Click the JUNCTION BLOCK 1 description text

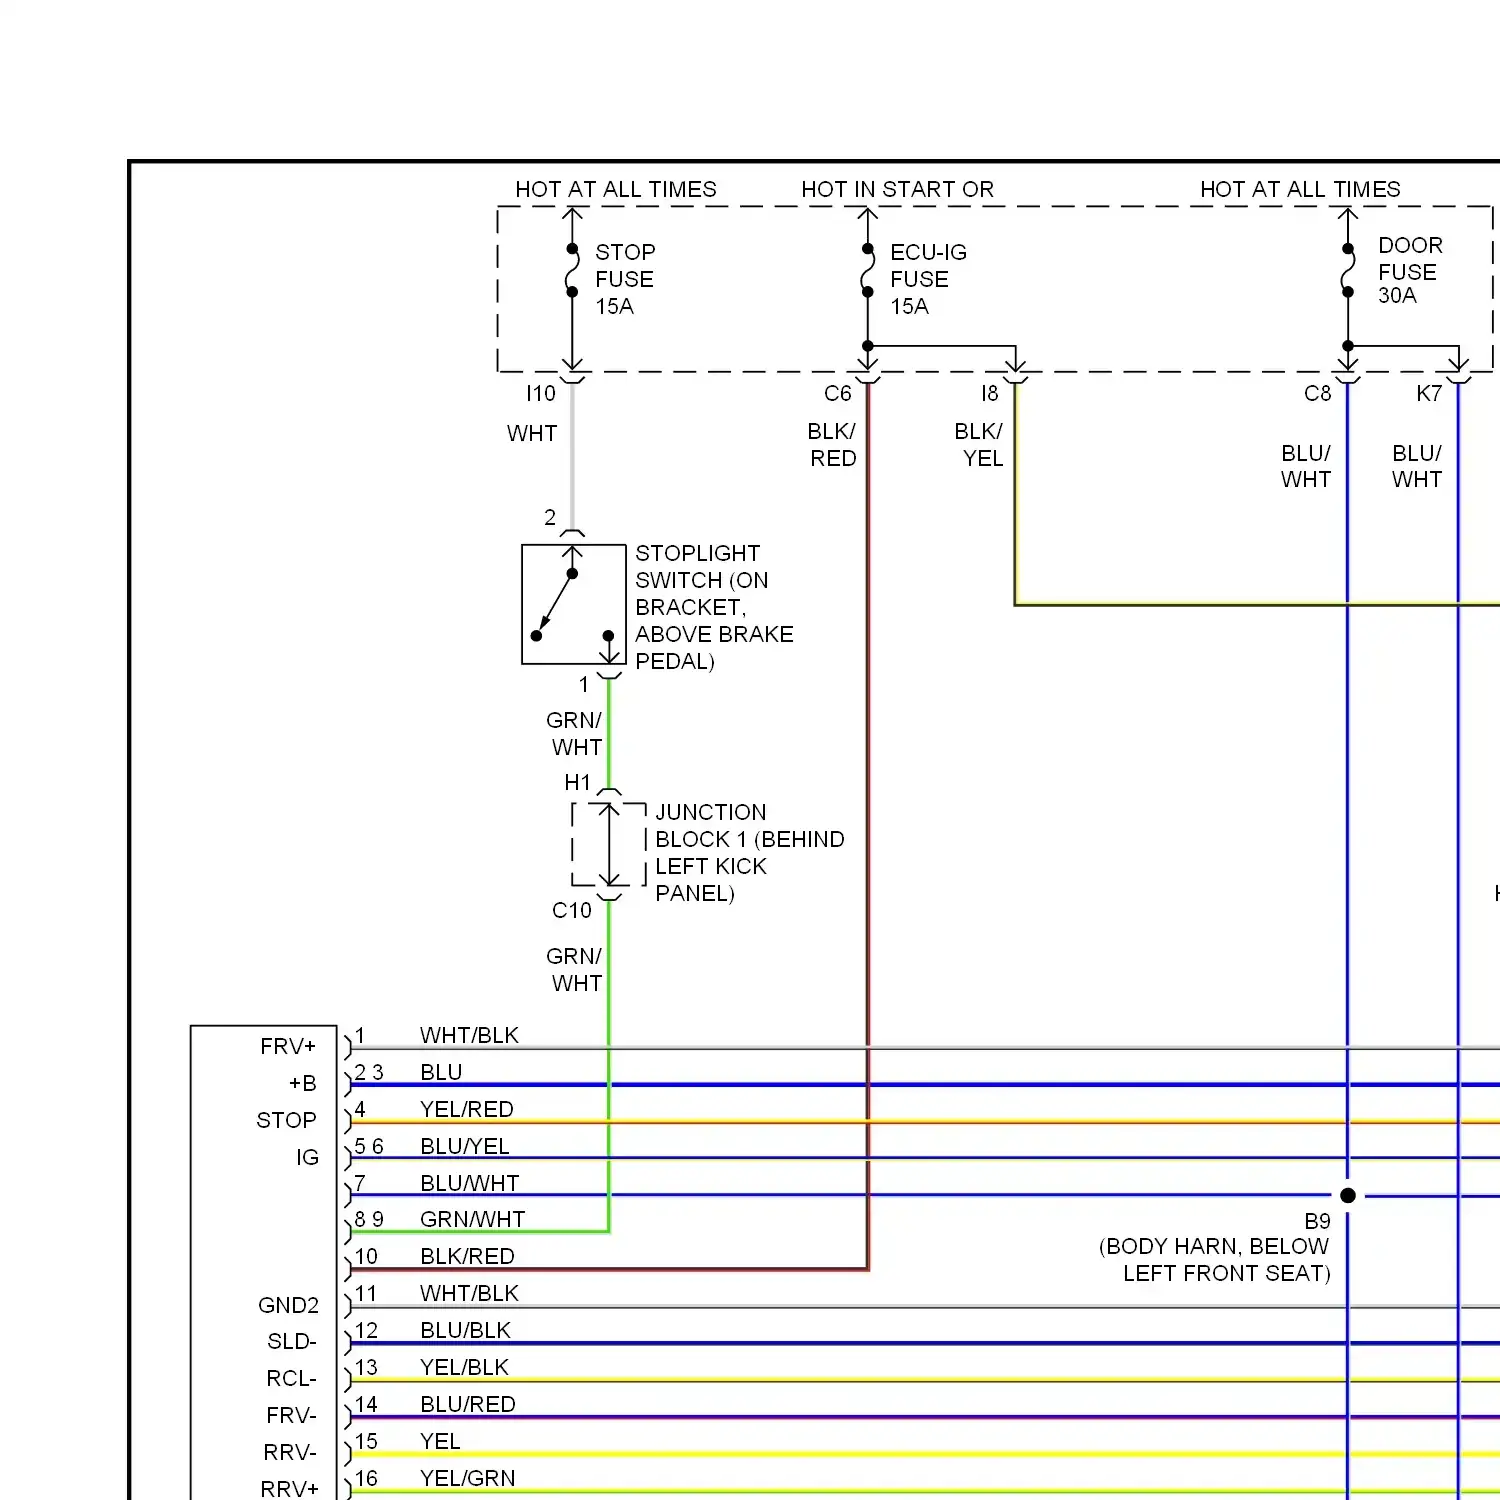coord(749,852)
